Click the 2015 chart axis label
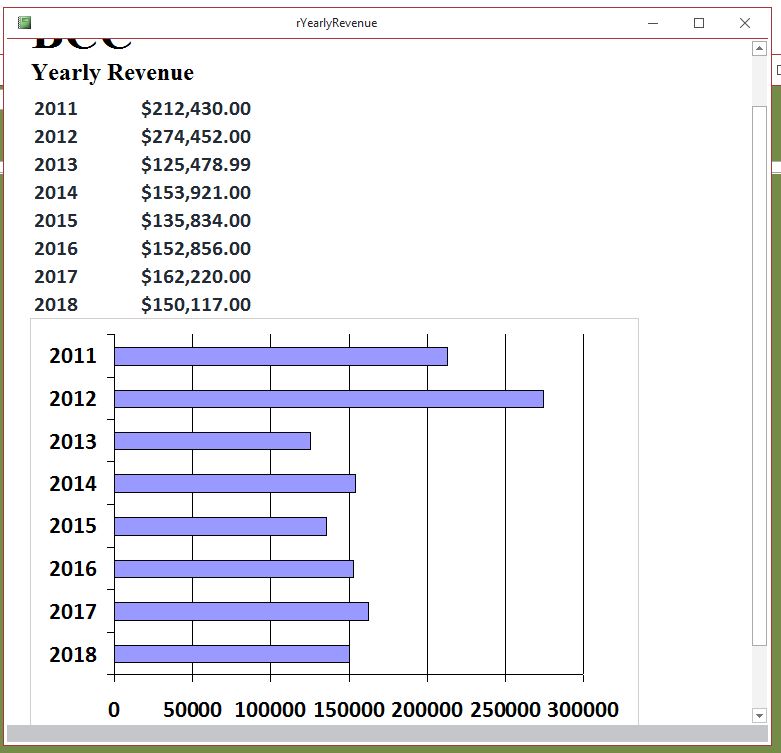 pyautogui.click(x=73, y=526)
